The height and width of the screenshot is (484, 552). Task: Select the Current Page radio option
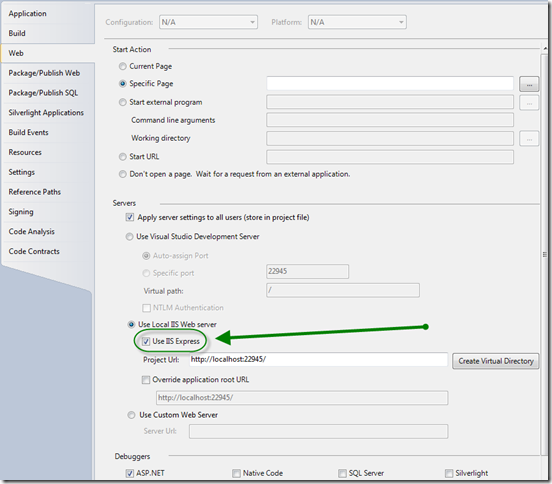123,66
